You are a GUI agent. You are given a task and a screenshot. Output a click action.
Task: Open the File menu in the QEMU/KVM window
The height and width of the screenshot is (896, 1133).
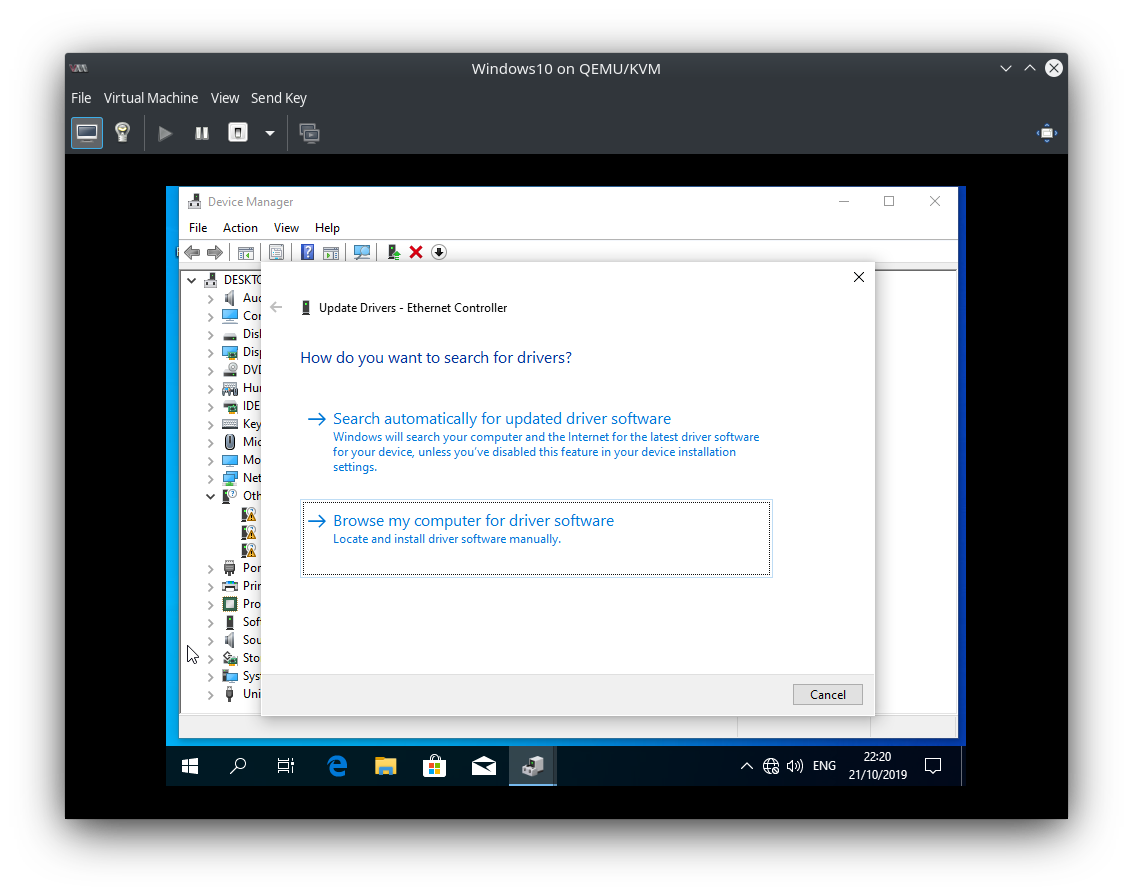pos(81,98)
